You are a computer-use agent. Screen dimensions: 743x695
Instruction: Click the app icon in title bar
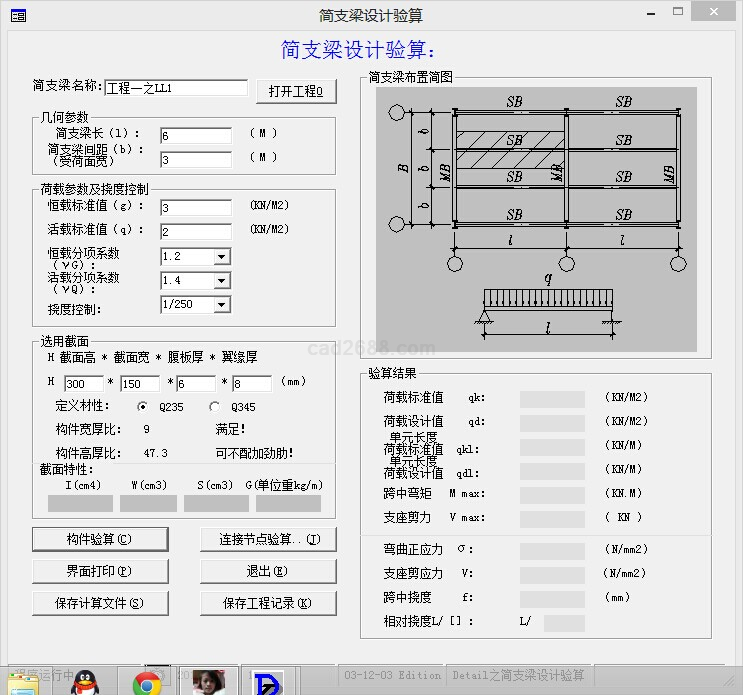click(18, 15)
